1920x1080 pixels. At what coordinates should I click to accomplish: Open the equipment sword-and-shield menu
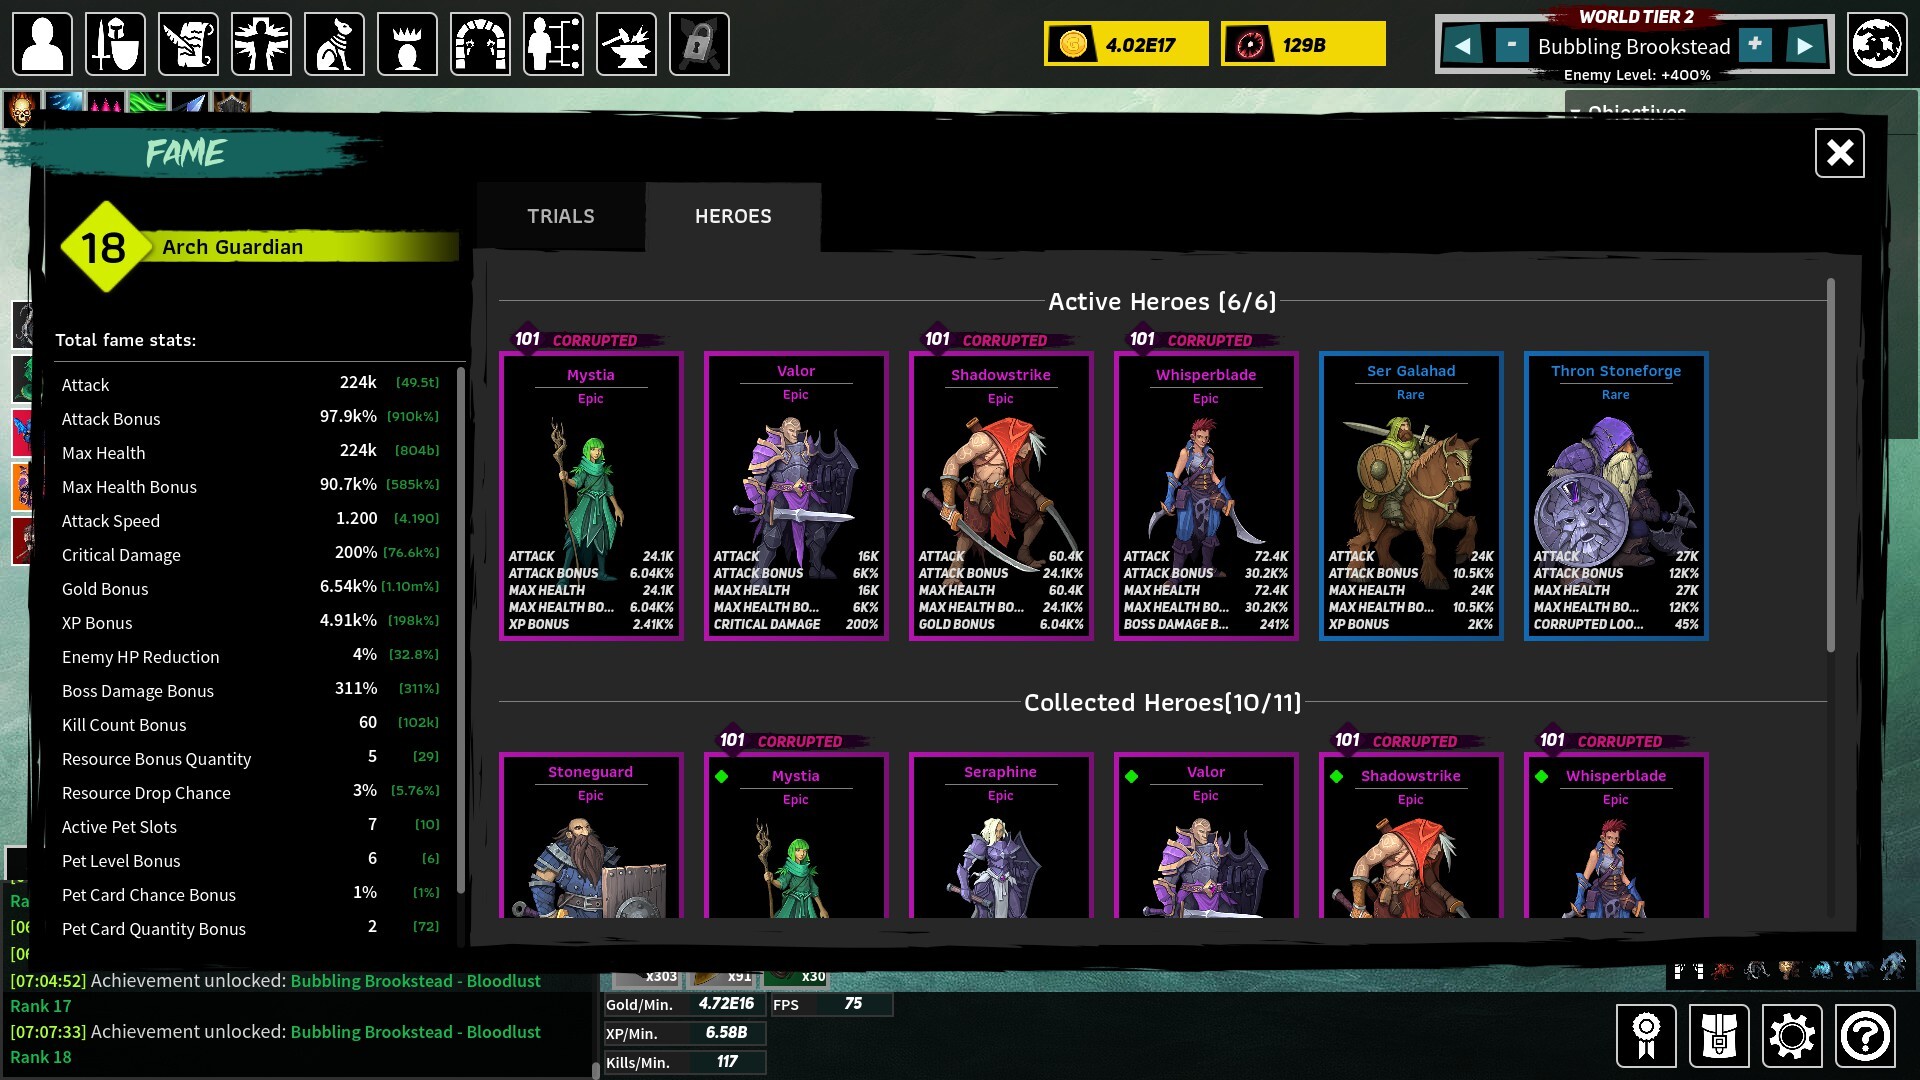click(115, 44)
